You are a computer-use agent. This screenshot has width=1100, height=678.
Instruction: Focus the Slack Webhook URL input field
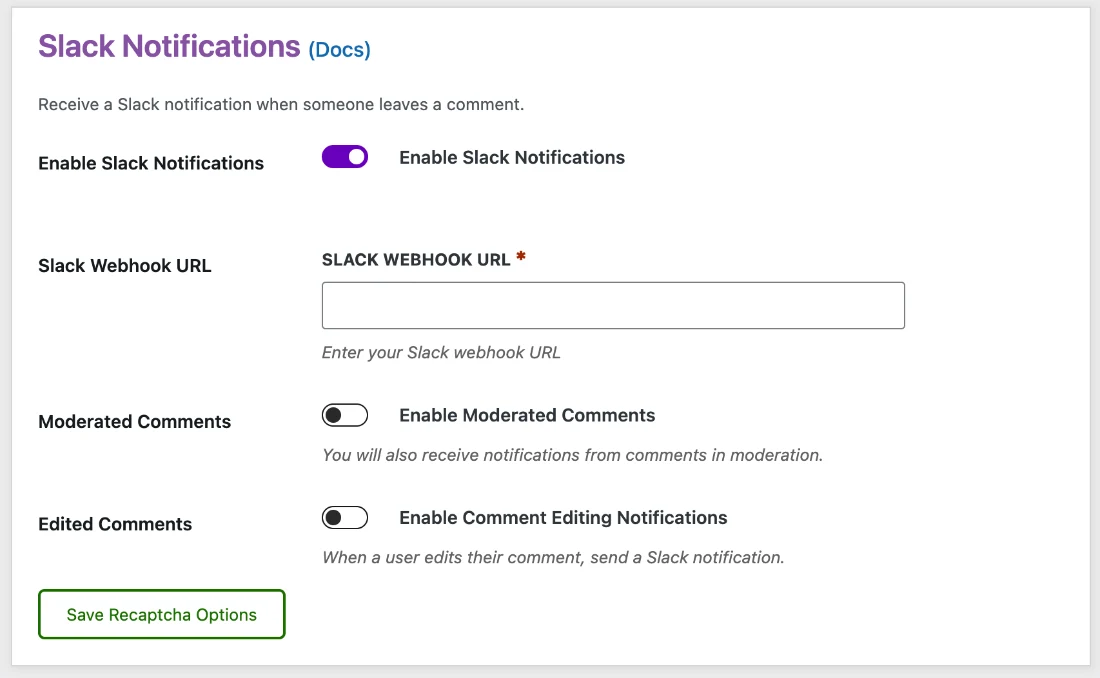[613, 305]
